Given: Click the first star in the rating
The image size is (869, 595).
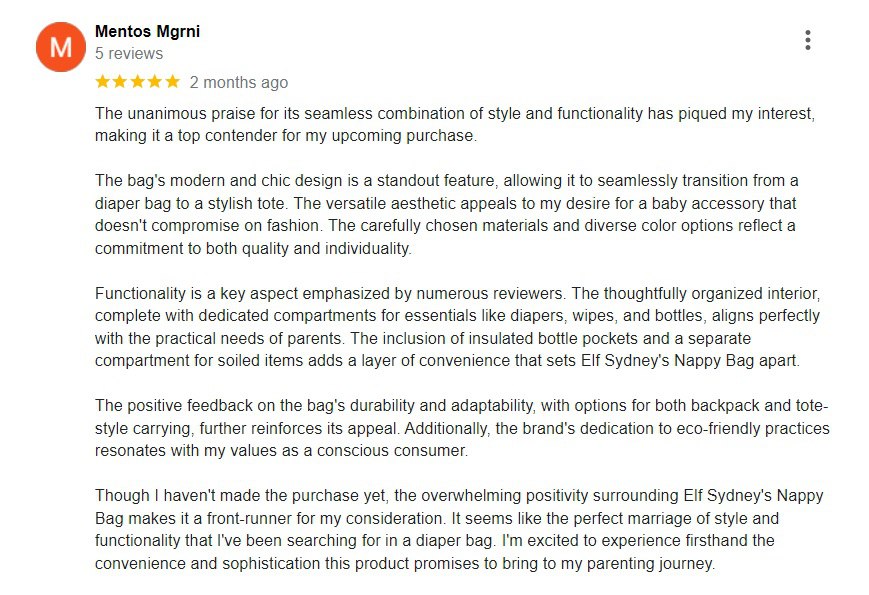Looking at the screenshot, I should click(103, 81).
